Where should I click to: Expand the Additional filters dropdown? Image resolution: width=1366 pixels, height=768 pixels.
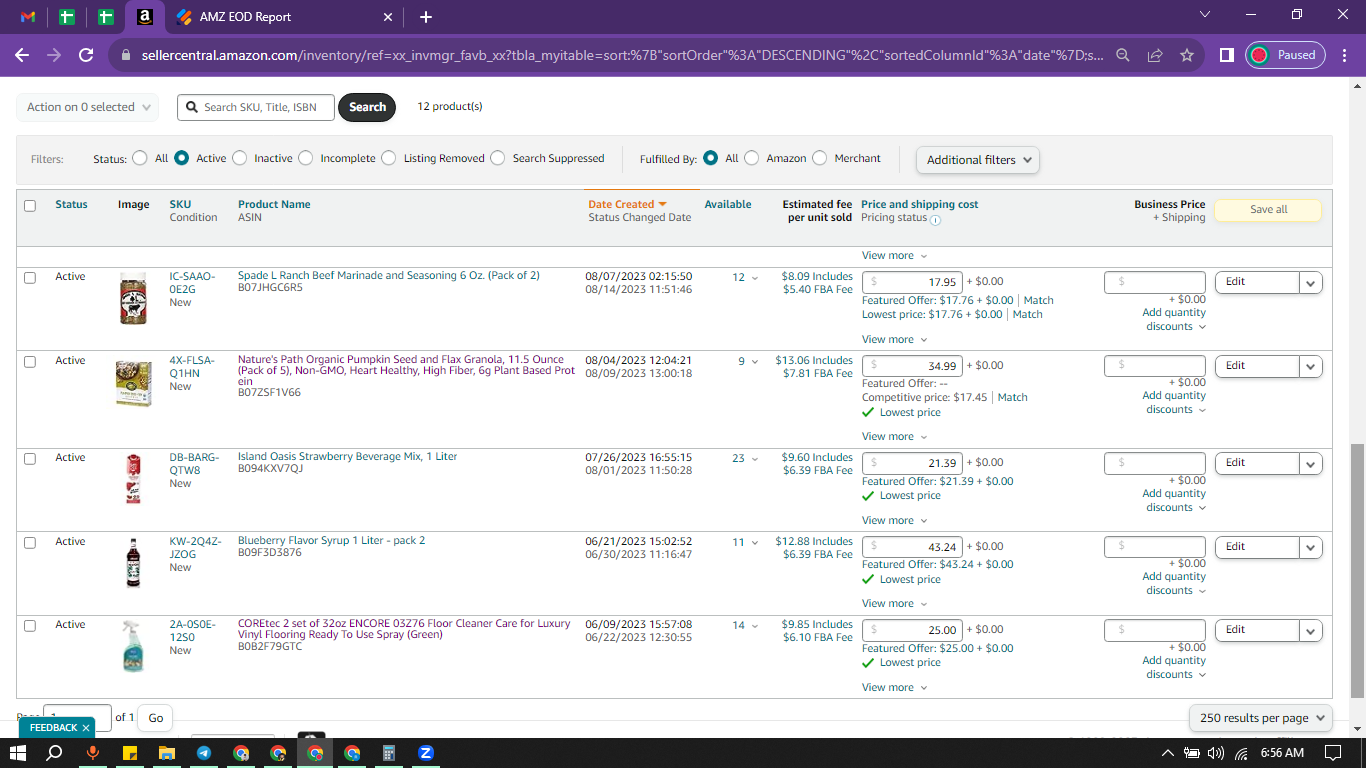978,160
